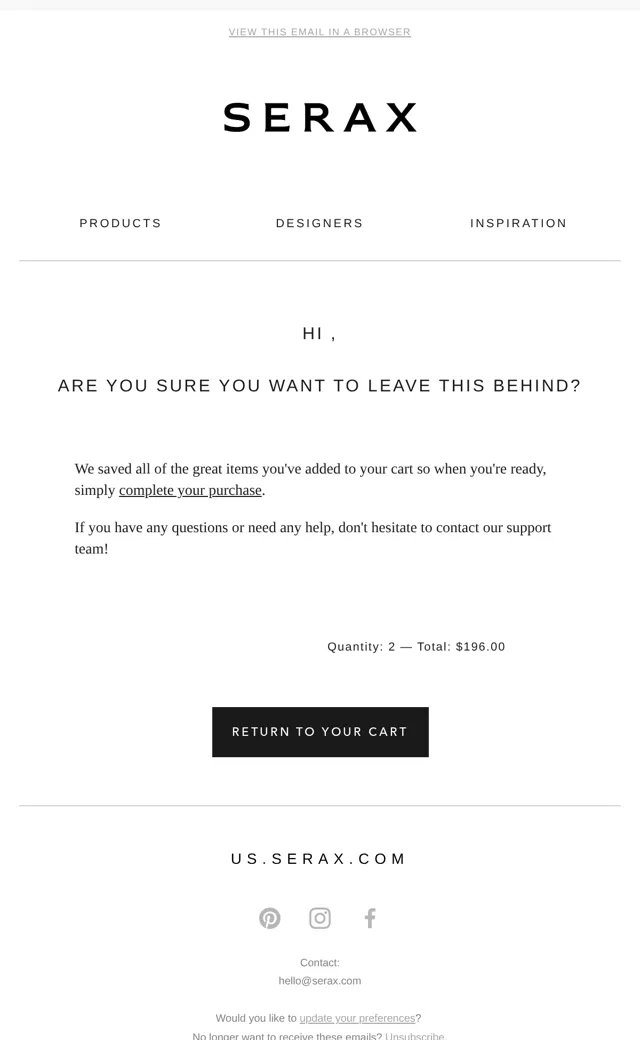The height and width of the screenshot is (1040, 640).
Task: Click the 'HI ,' greeting text
Action: click(319, 334)
